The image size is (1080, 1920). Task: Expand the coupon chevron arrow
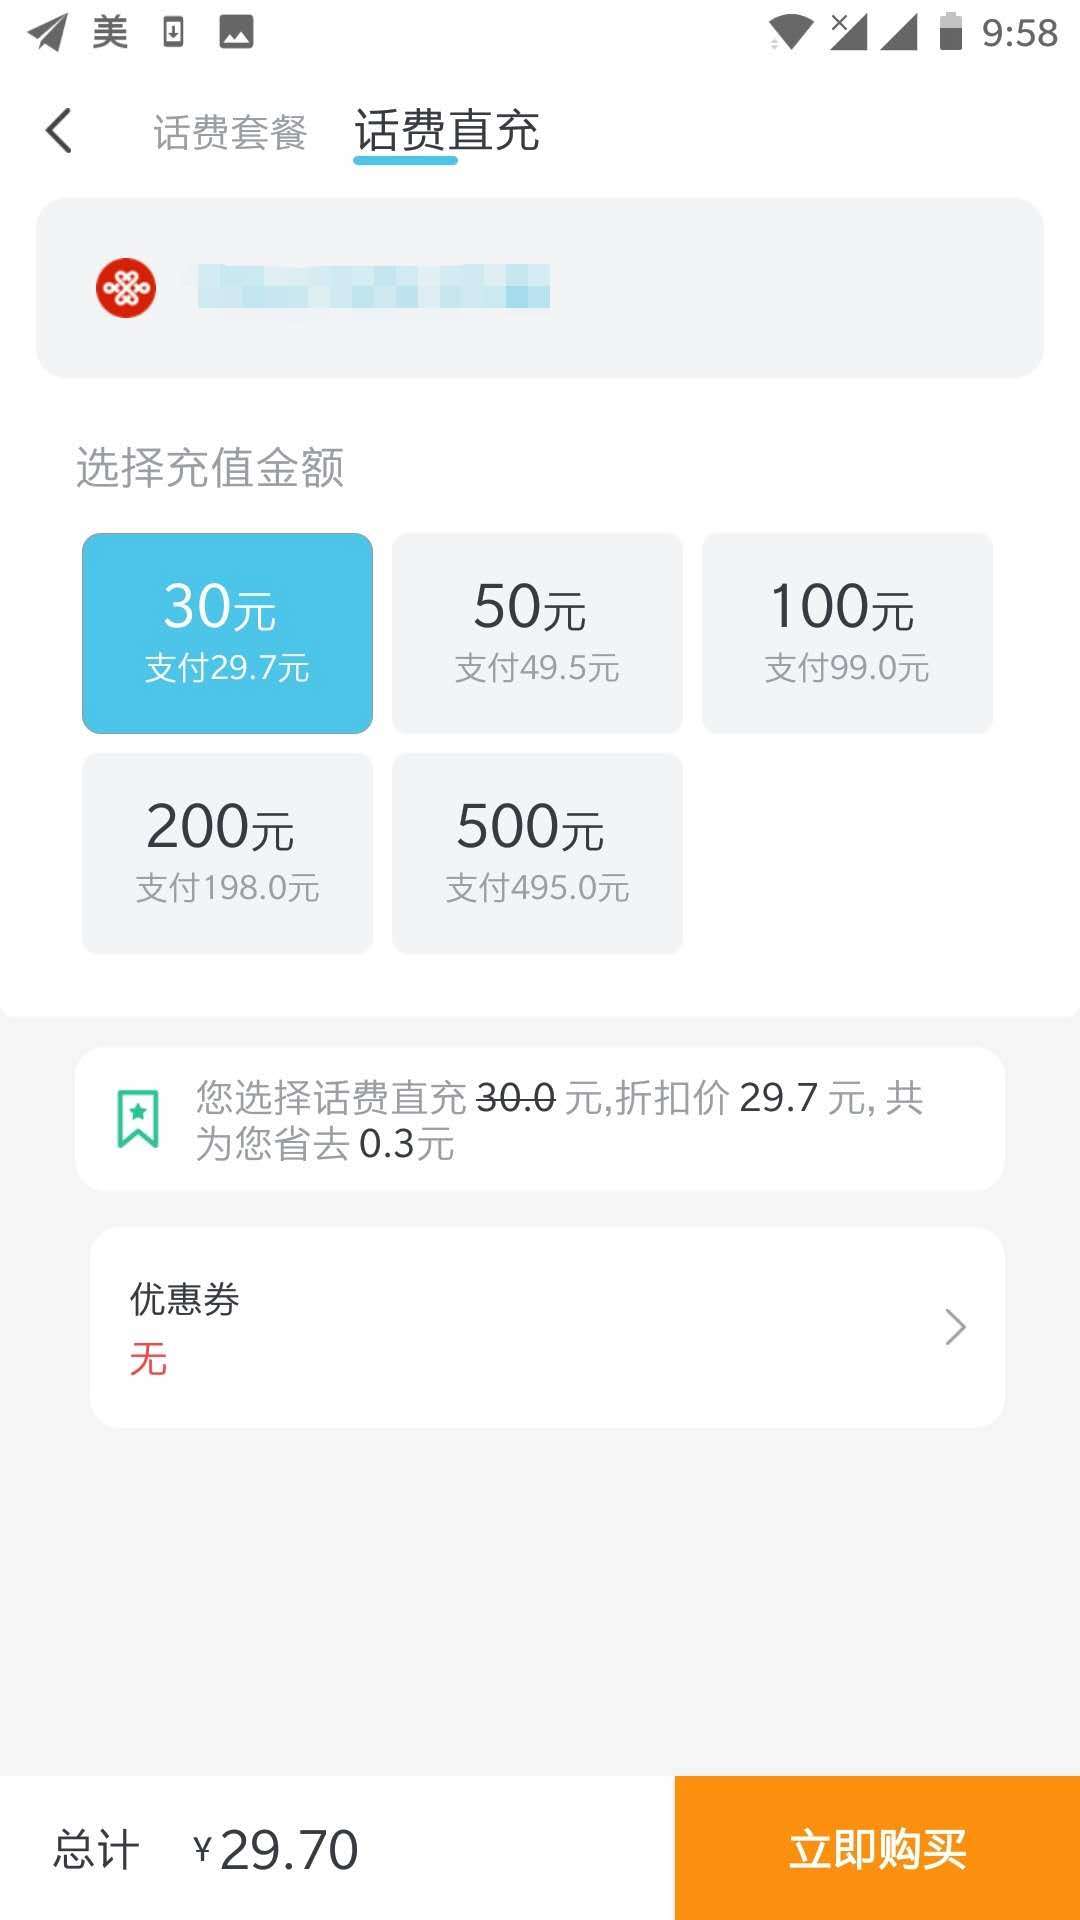pyautogui.click(x=955, y=1327)
